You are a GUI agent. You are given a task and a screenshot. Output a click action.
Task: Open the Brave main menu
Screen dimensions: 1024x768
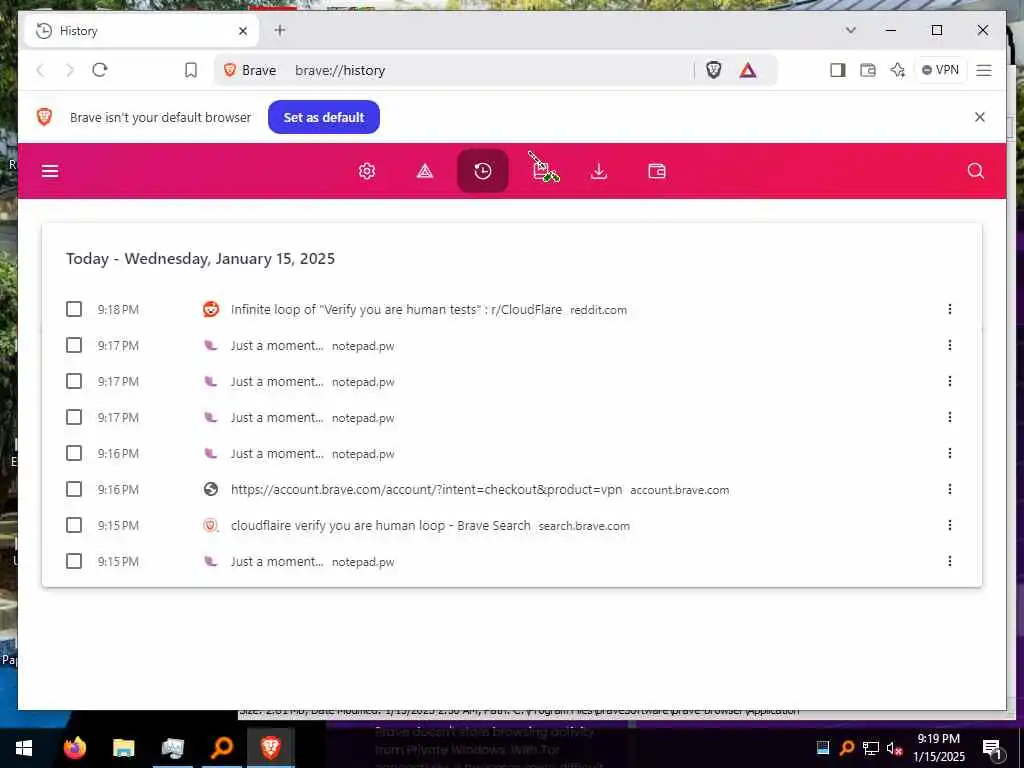984,70
